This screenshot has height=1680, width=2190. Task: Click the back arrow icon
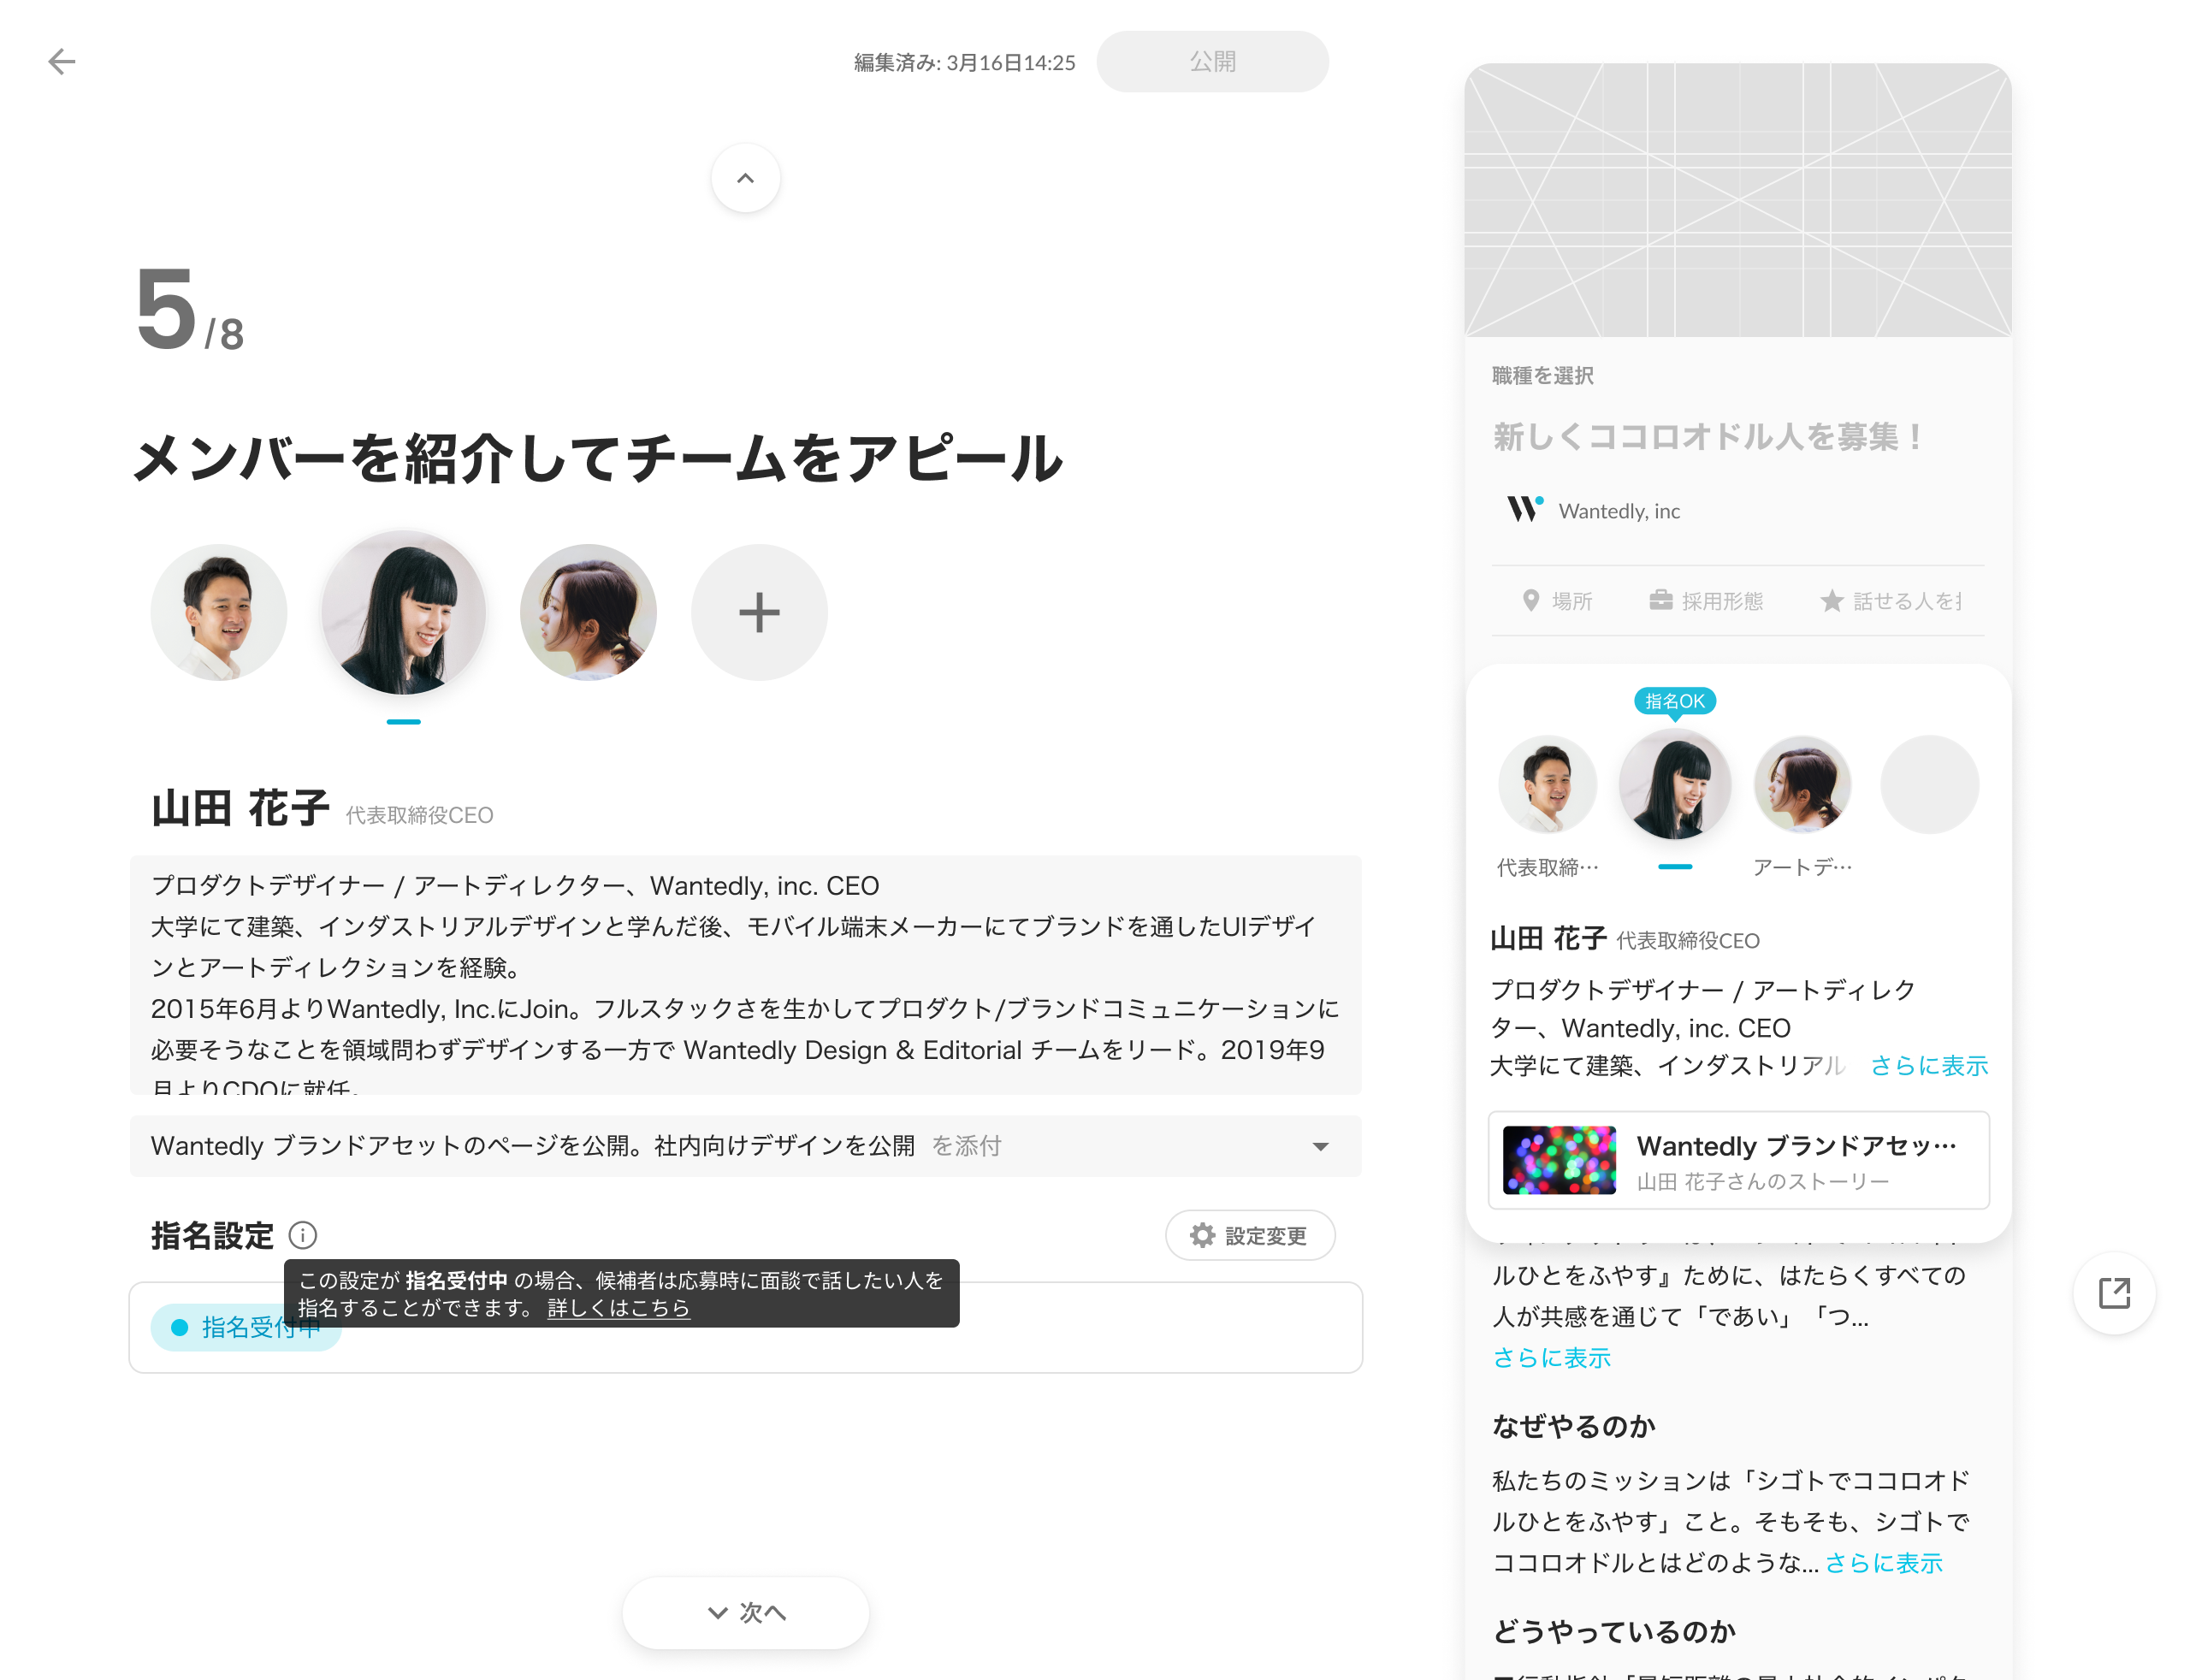click(x=62, y=62)
